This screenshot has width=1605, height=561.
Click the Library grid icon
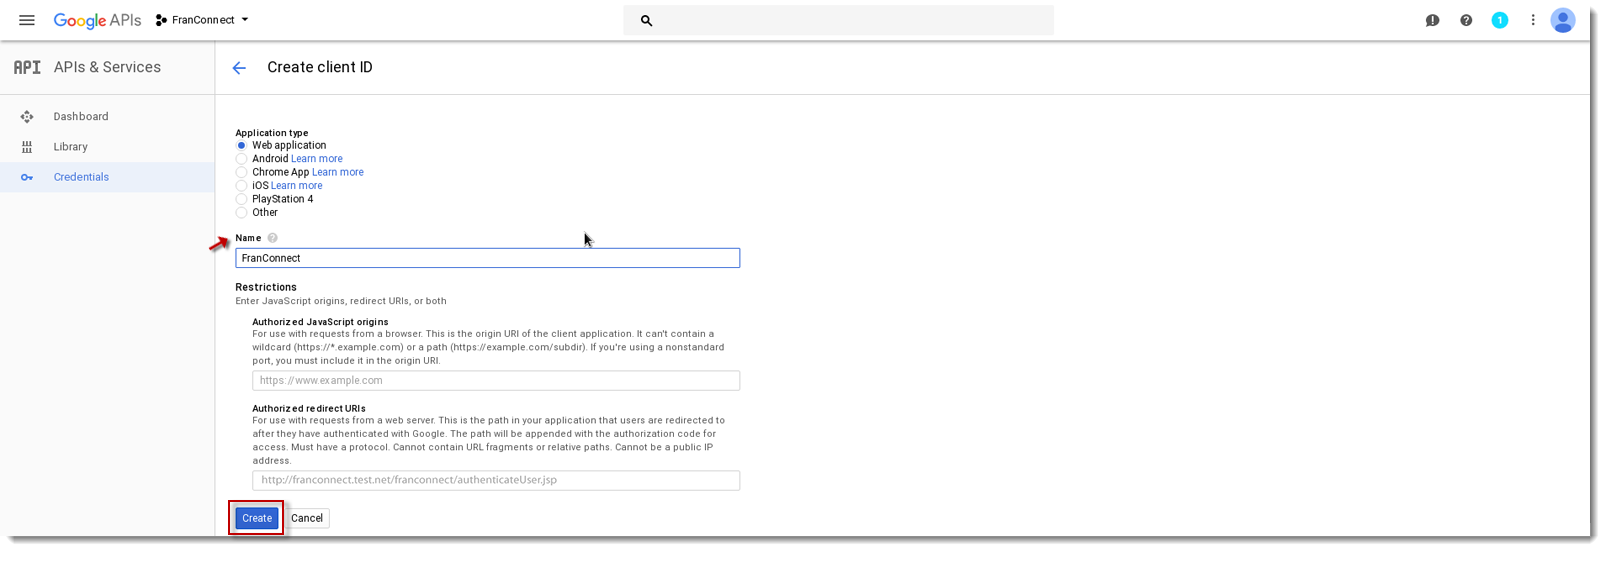tap(27, 147)
